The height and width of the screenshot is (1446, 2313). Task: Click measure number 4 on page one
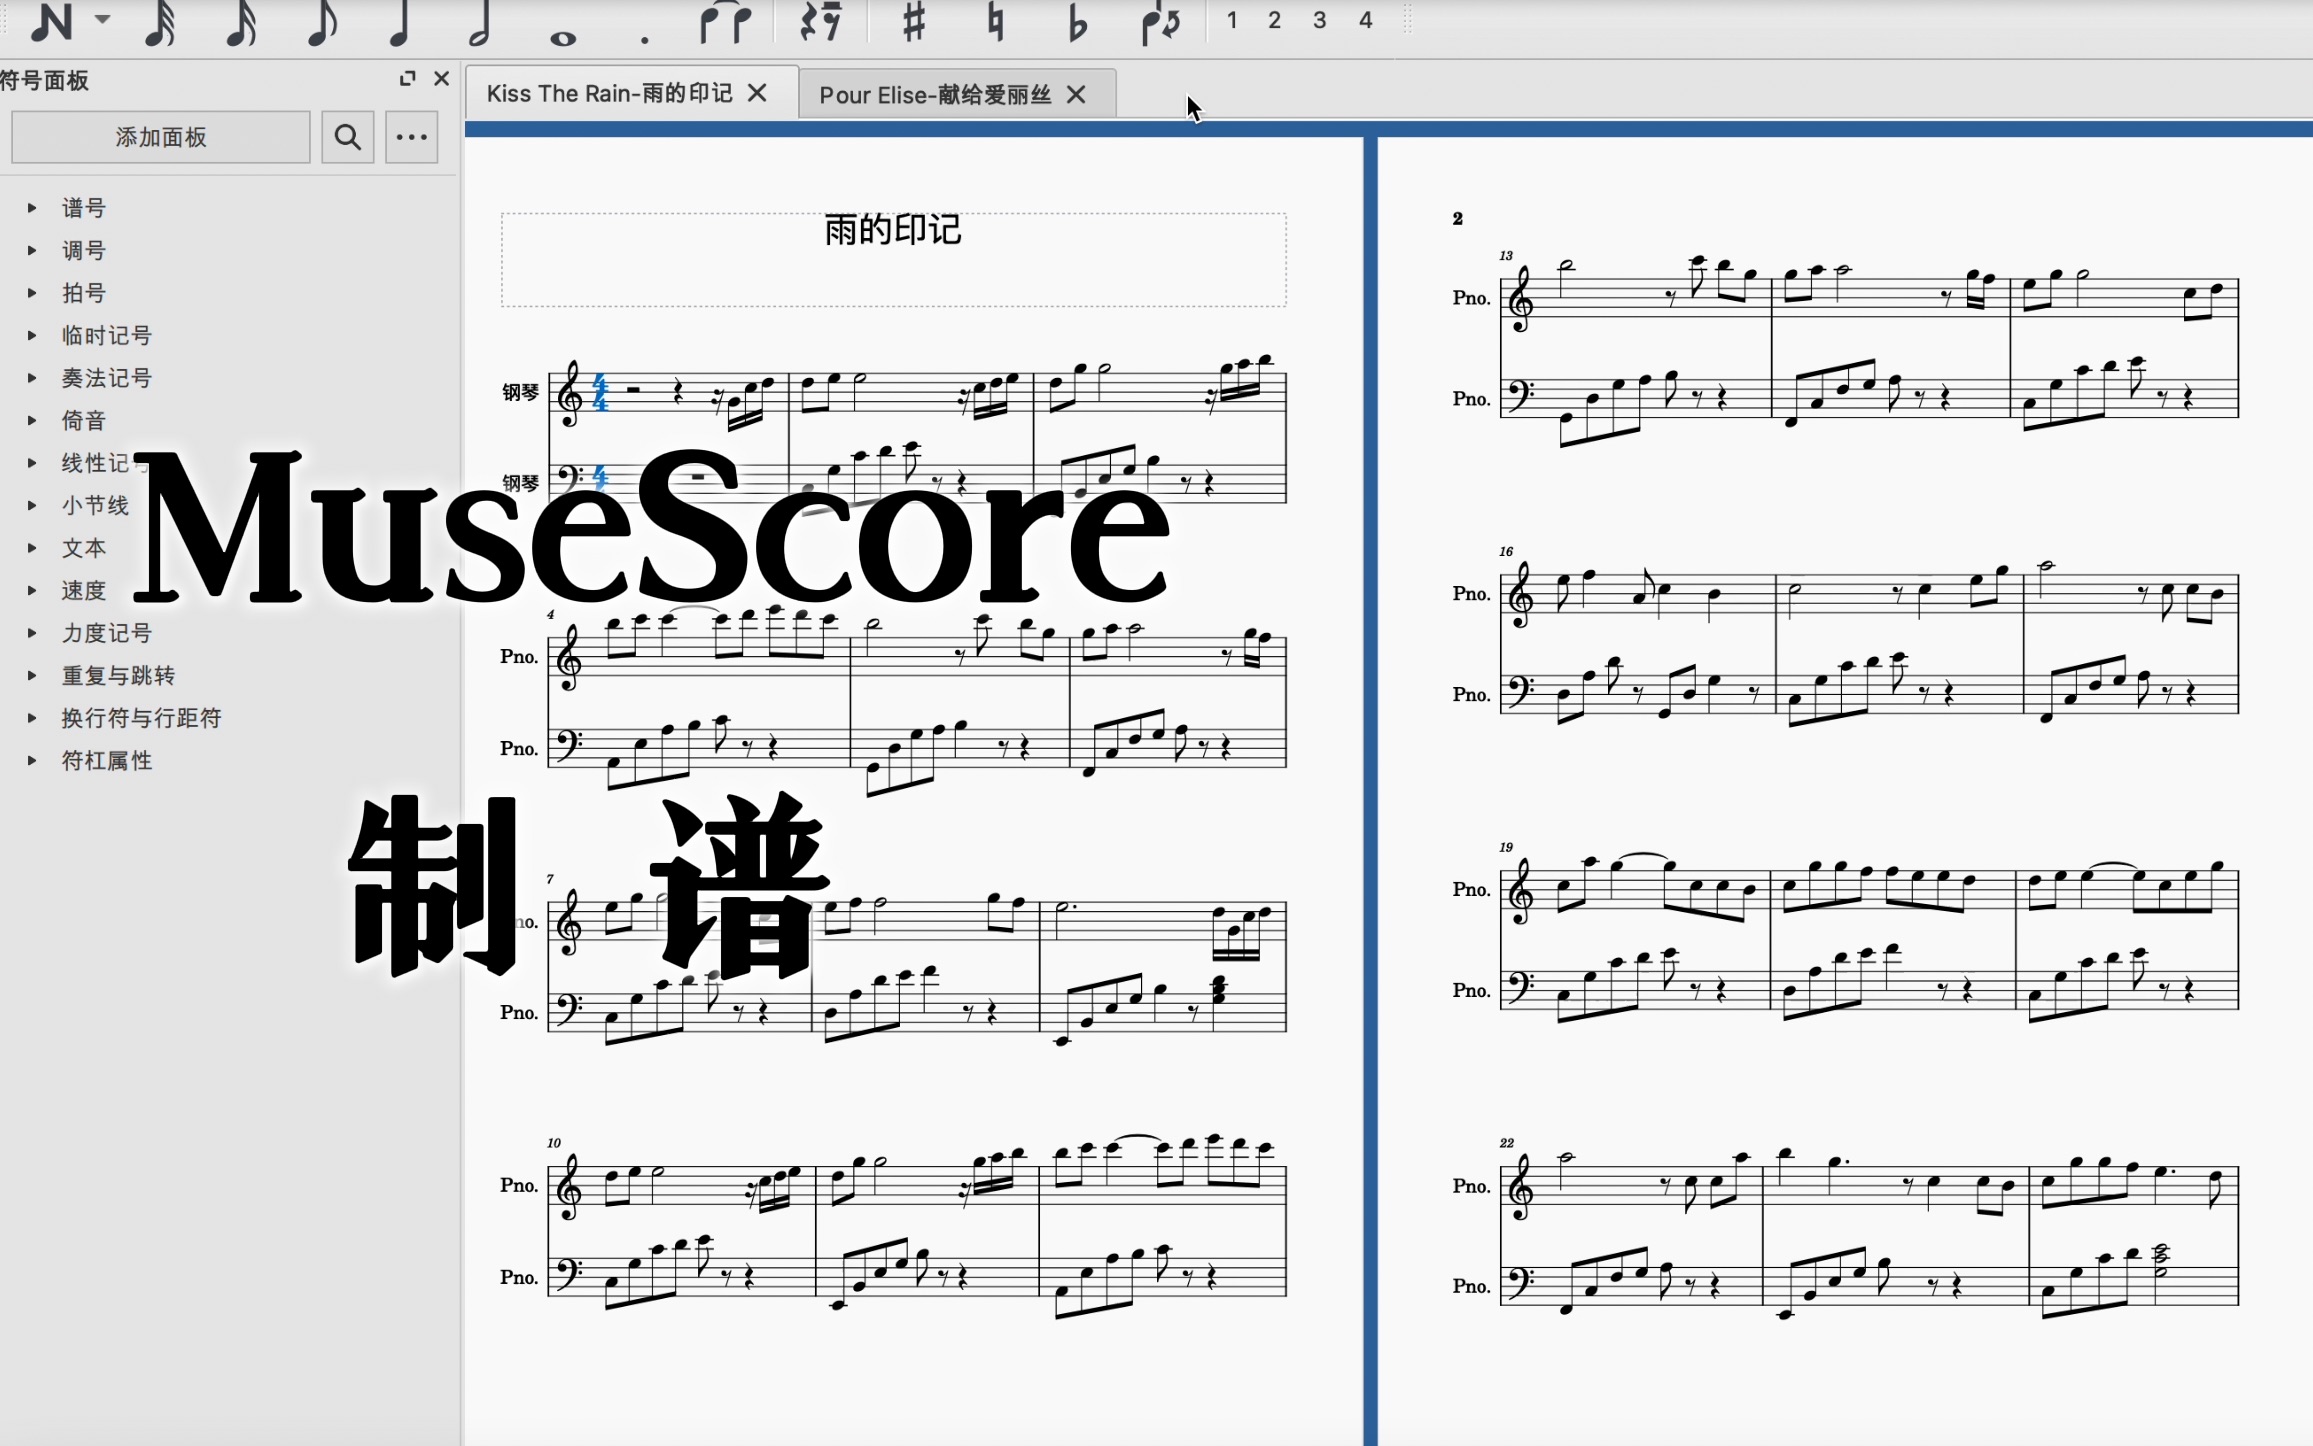[x=550, y=614]
